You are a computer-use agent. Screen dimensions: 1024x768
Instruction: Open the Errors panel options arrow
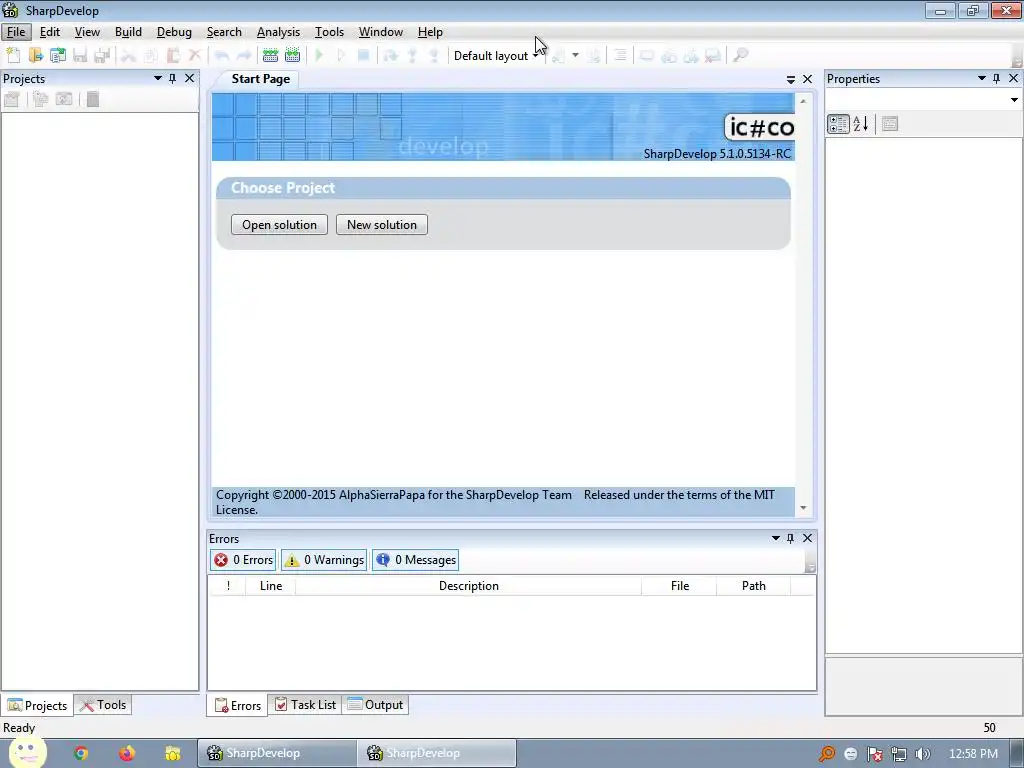point(775,538)
